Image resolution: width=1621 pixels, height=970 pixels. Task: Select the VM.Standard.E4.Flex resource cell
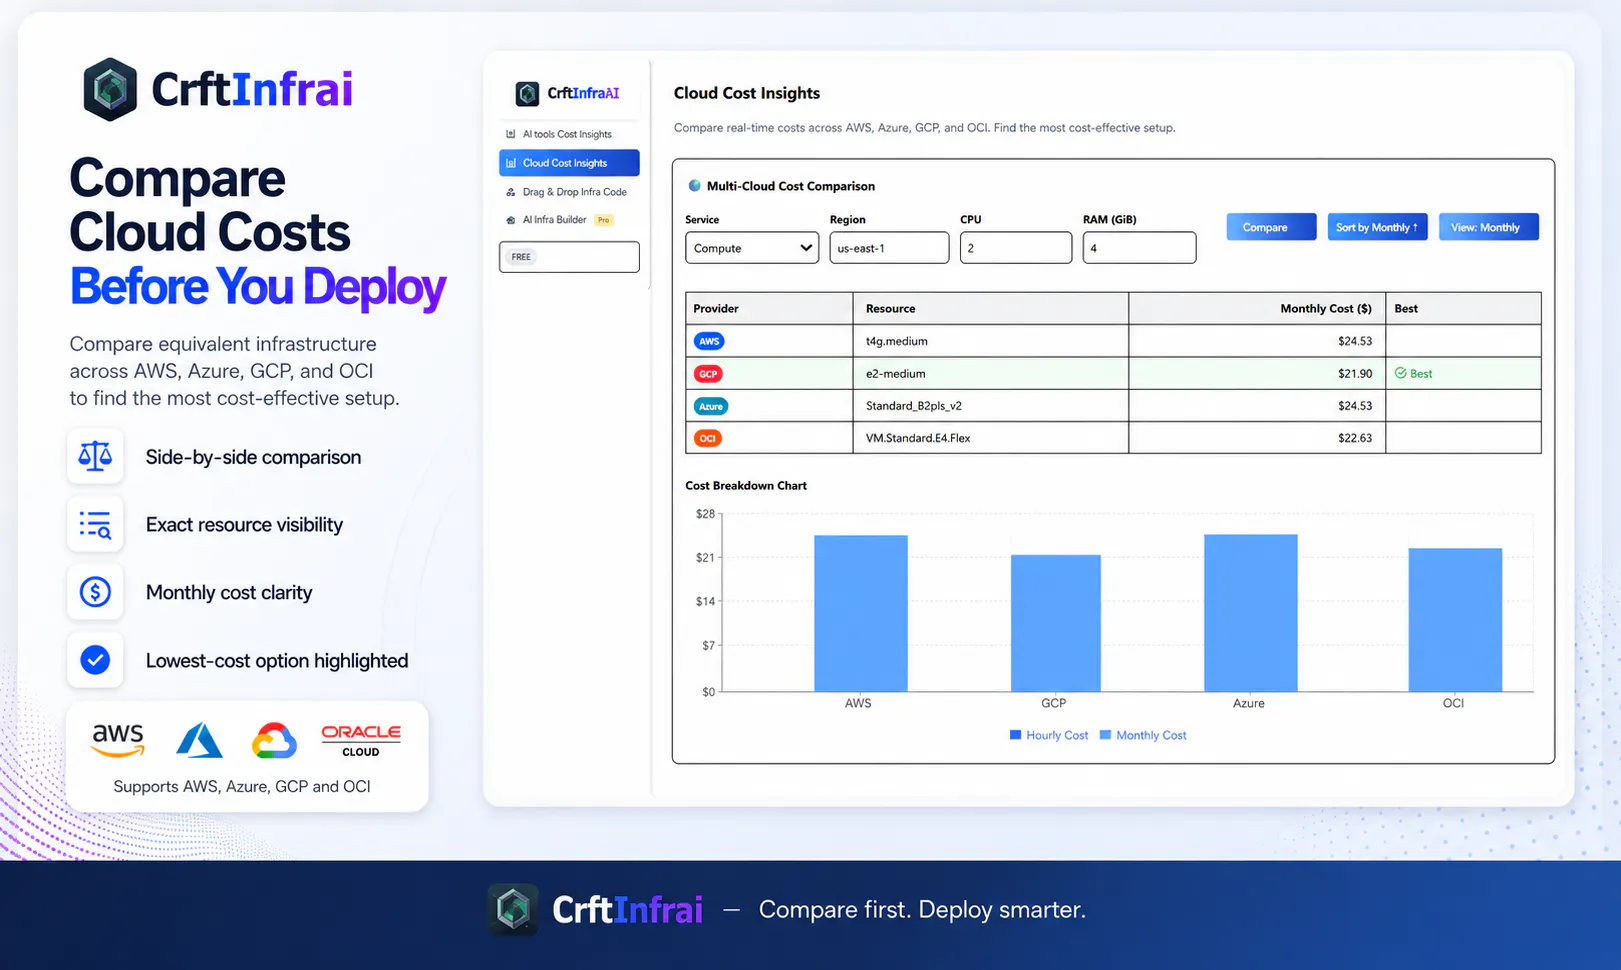point(991,437)
